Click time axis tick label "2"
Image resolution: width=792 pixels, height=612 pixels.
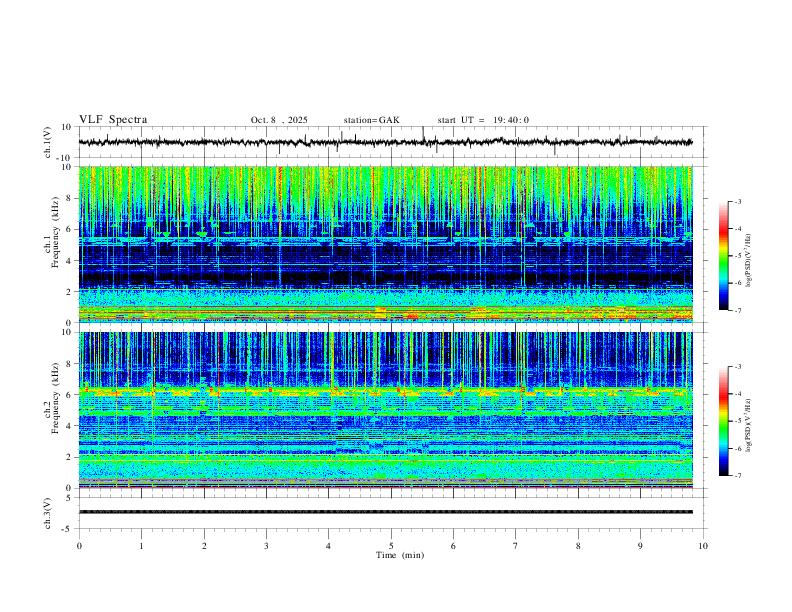pyautogui.click(x=204, y=546)
